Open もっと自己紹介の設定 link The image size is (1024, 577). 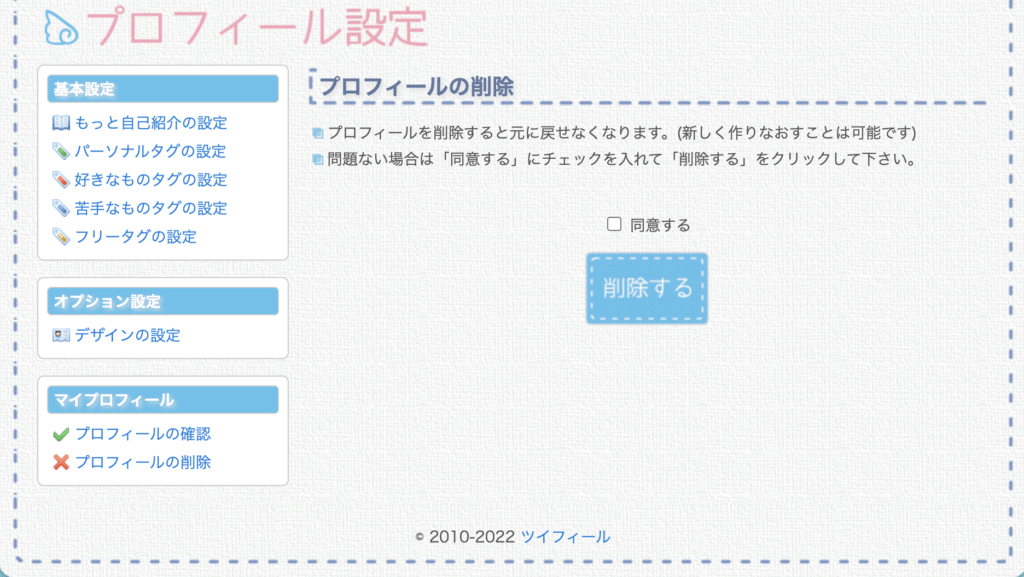click(151, 123)
